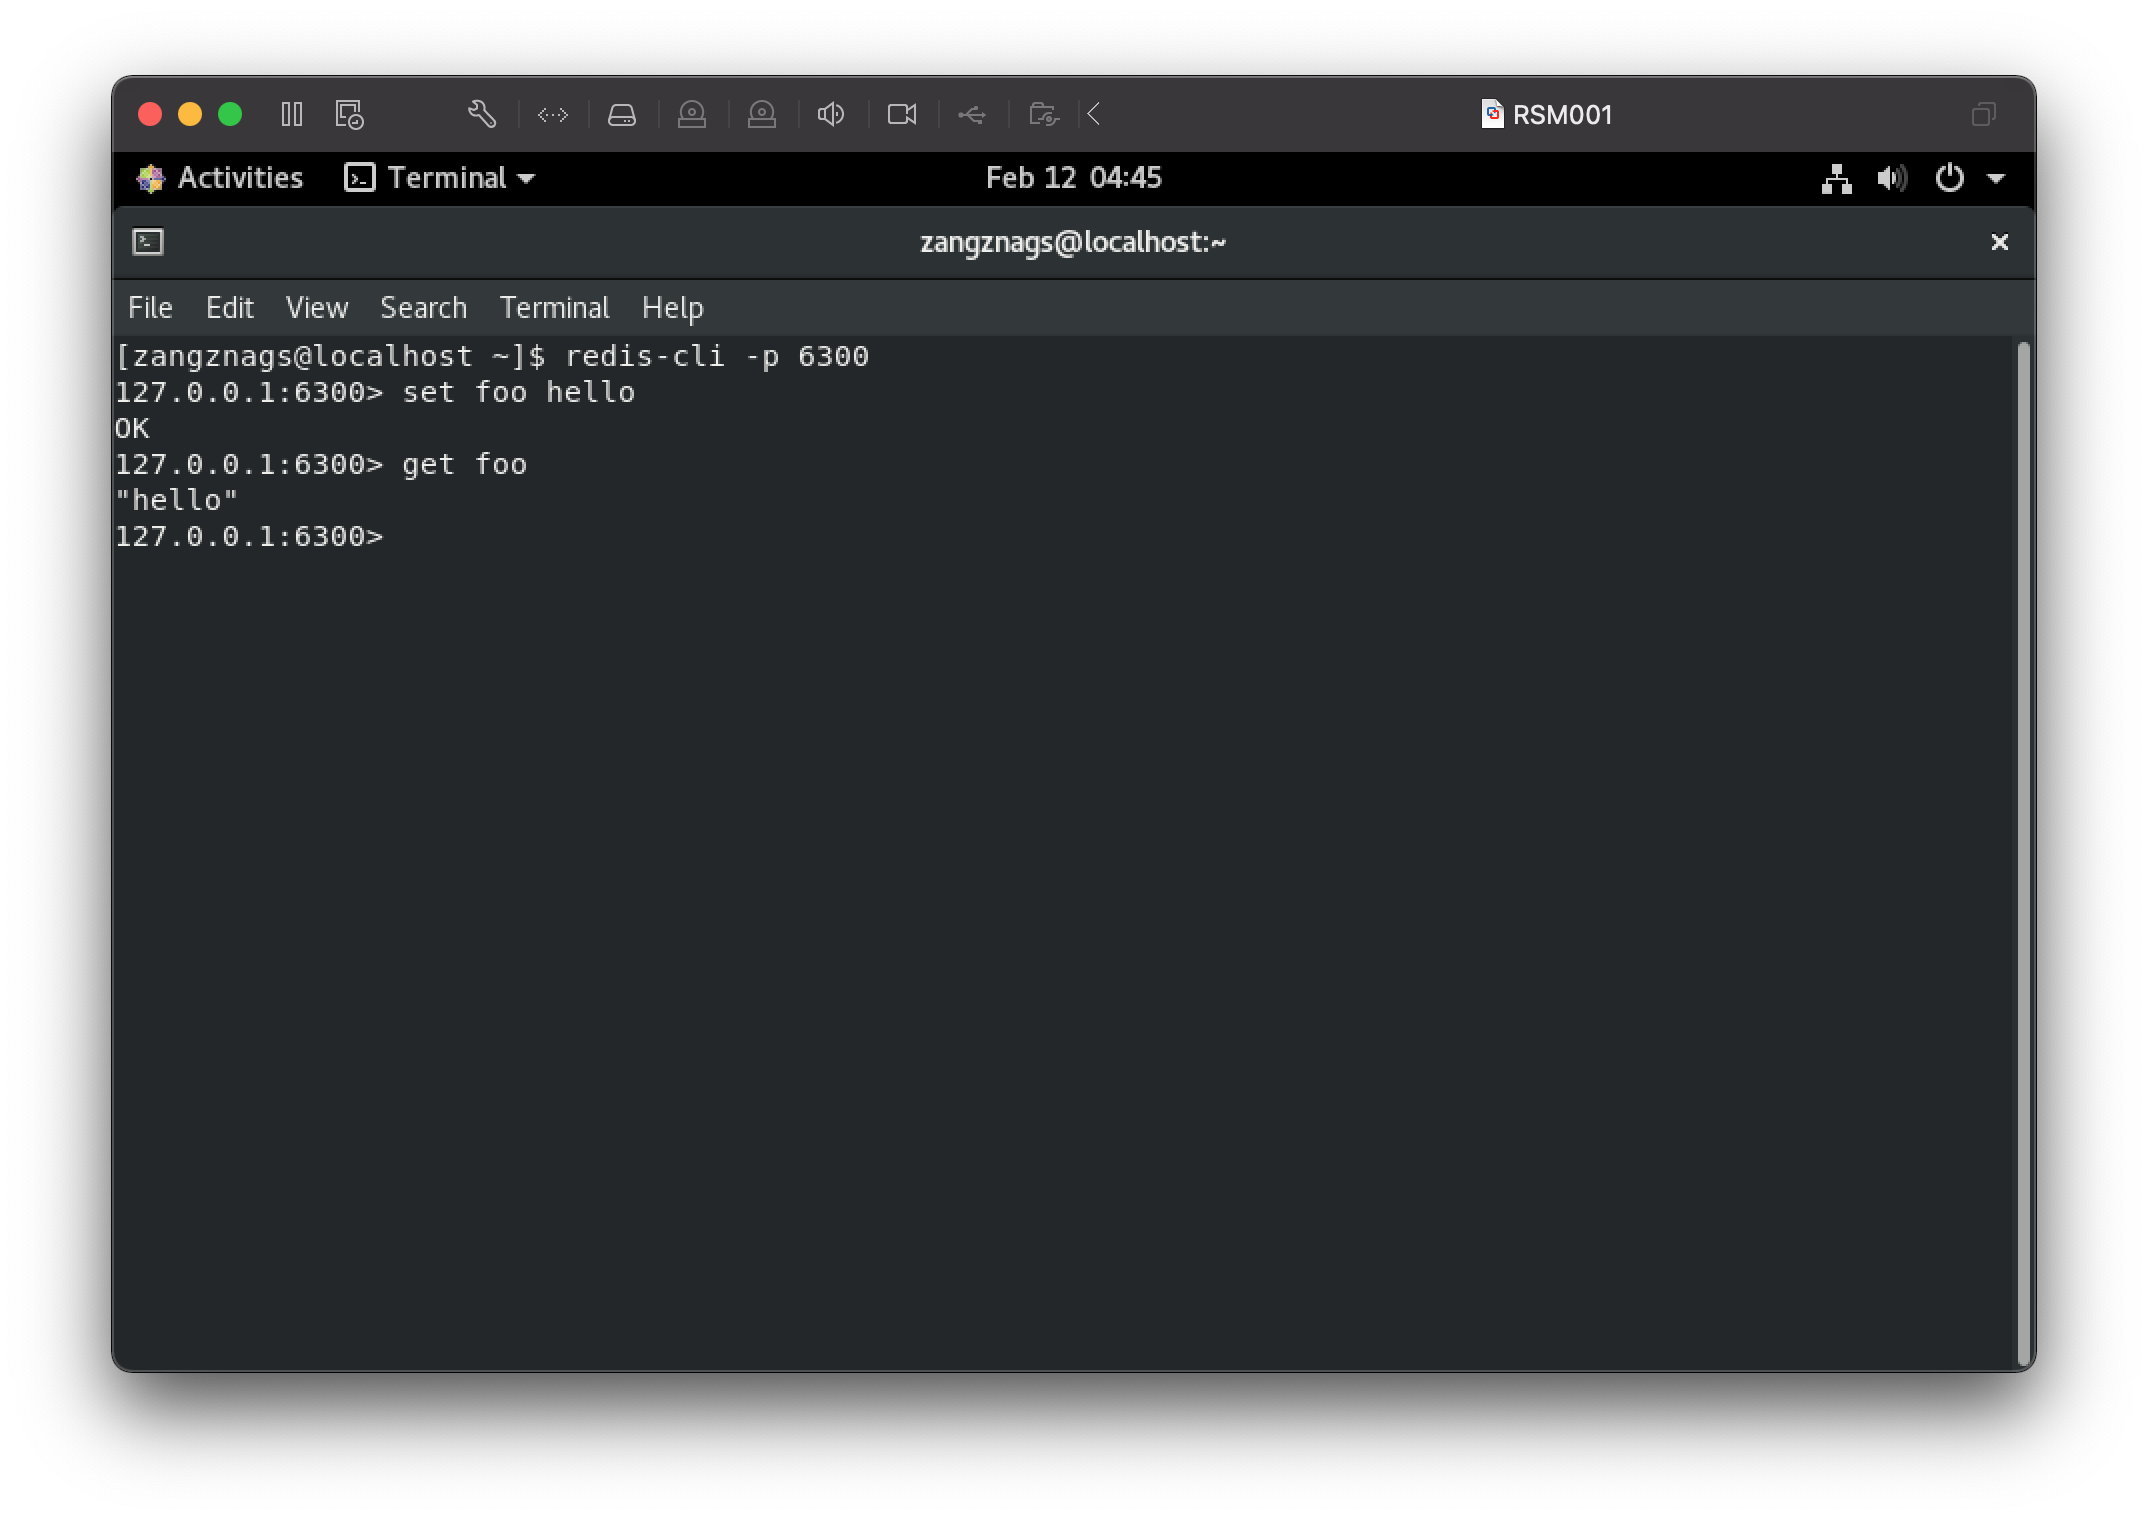Click the network adapter arrows icon
This screenshot has height=1520, width=2148.
[553, 115]
